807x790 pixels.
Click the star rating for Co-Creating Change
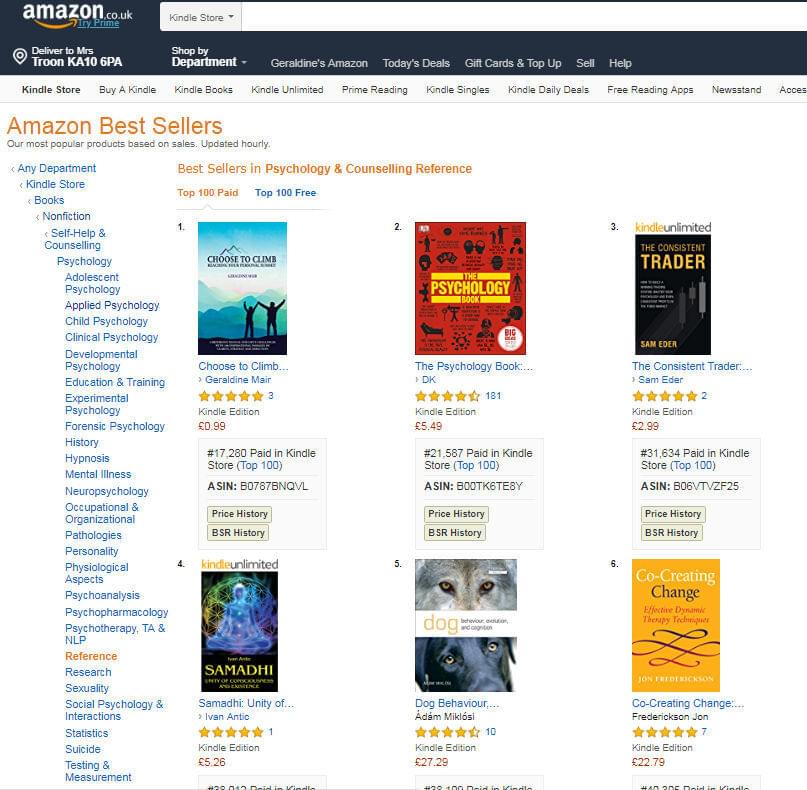664,732
